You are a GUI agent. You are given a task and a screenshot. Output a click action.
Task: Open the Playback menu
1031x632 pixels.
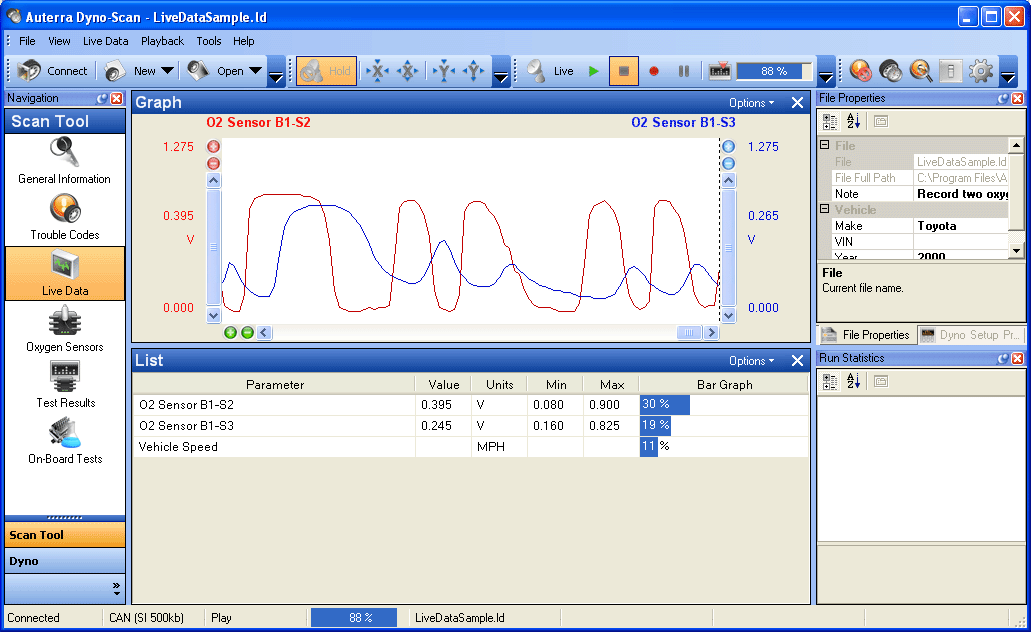(162, 41)
